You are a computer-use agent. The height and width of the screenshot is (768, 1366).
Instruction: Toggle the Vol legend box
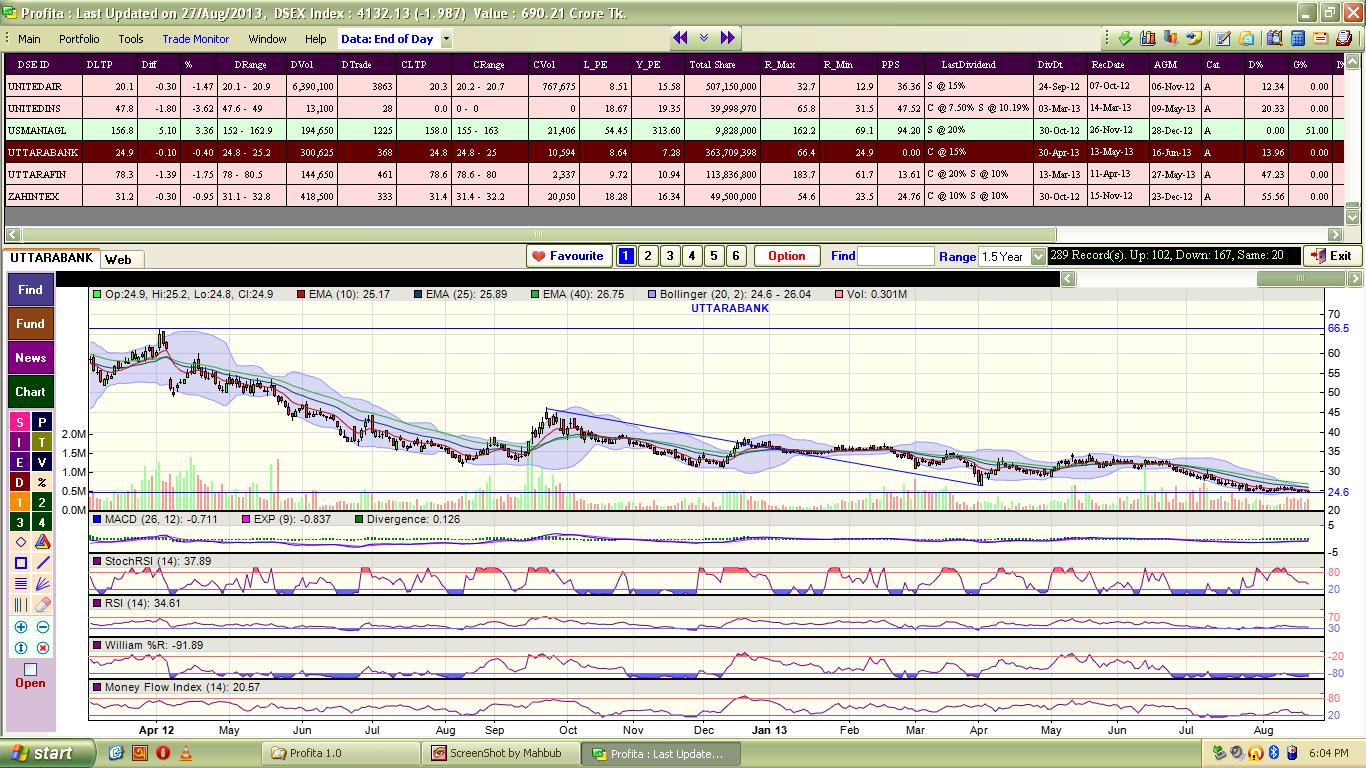coord(838,295)
